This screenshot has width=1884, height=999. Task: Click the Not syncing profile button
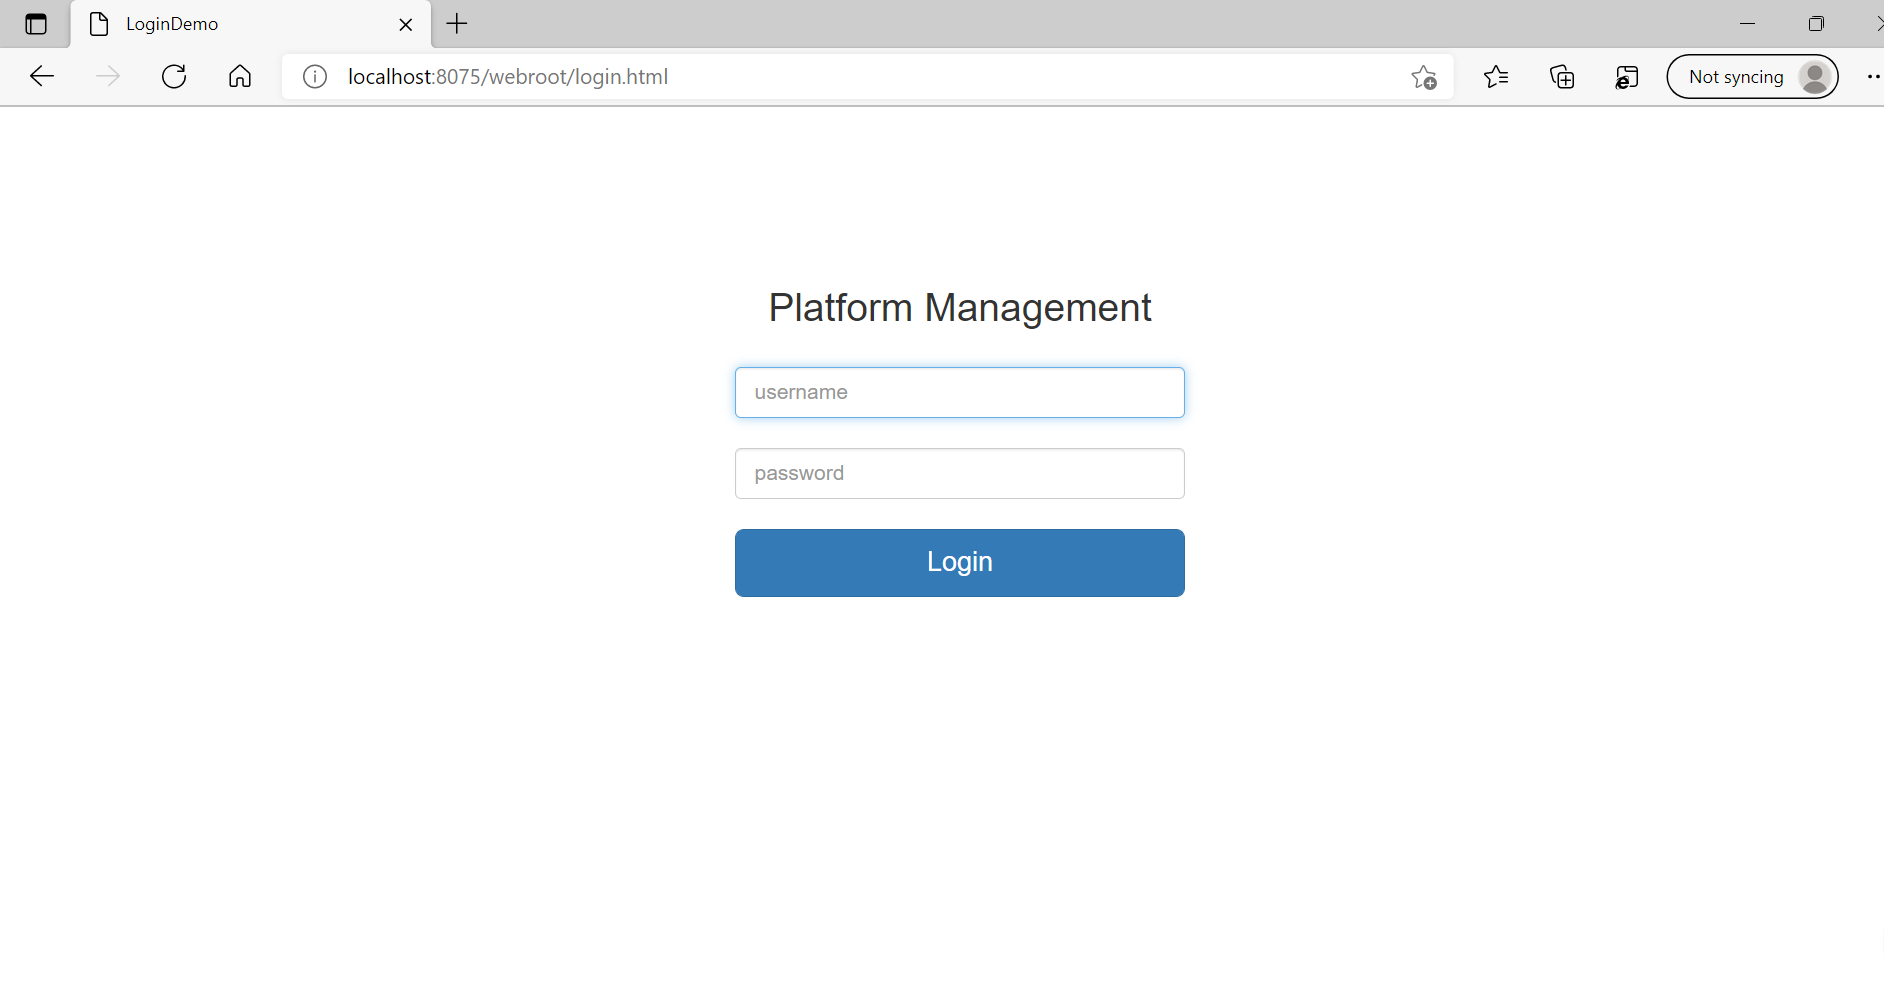coord(1752,76)
